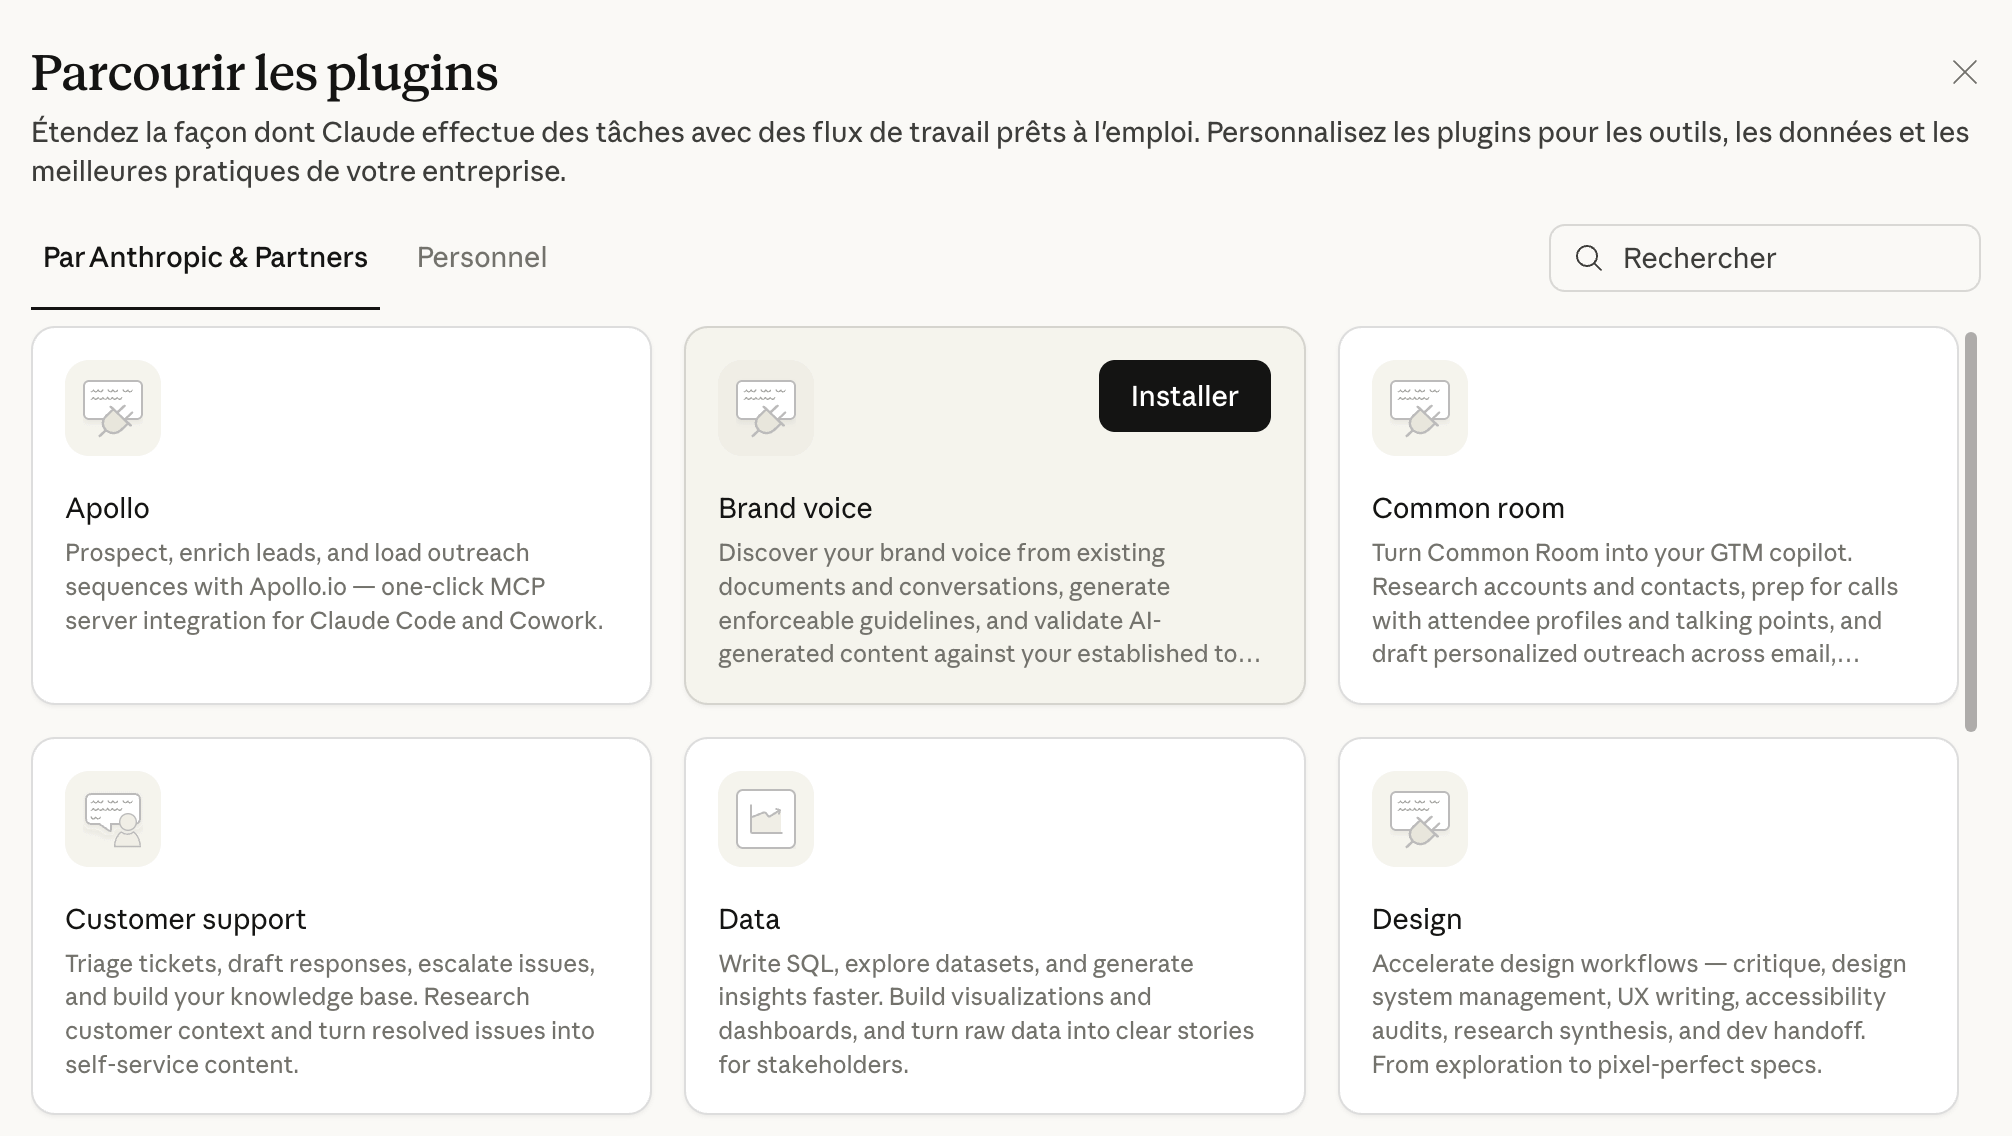Click the Apollo plugin icon
The width and height of the screenshot is (2012, 1136).
[113, 408]
